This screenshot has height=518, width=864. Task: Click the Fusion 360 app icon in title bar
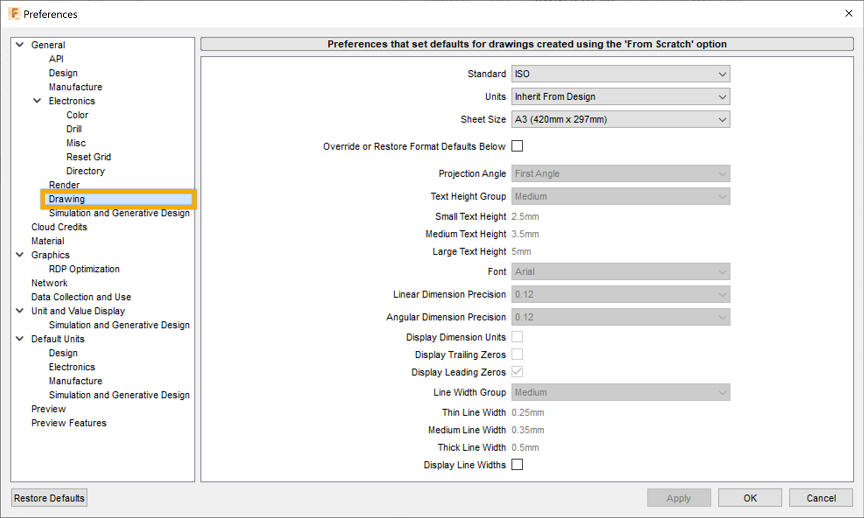tap(14, 13)
